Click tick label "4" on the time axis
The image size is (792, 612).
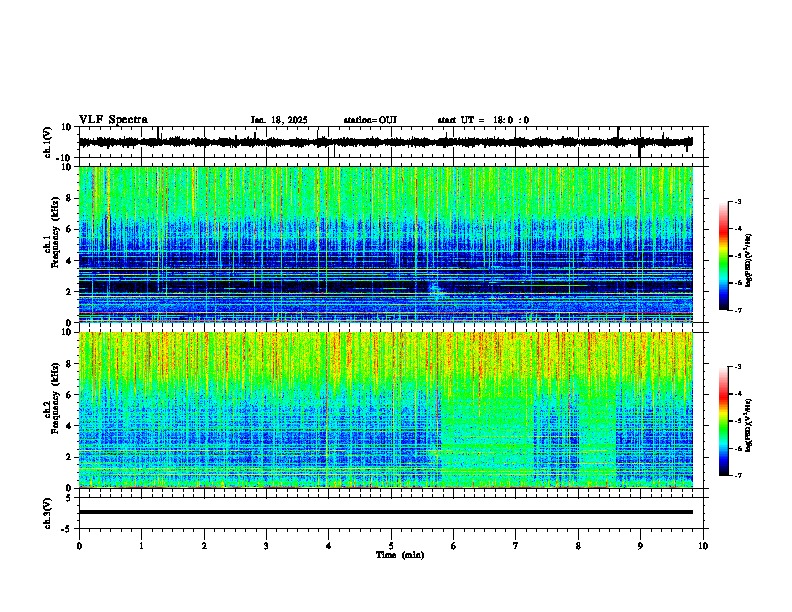coord(329,546)
